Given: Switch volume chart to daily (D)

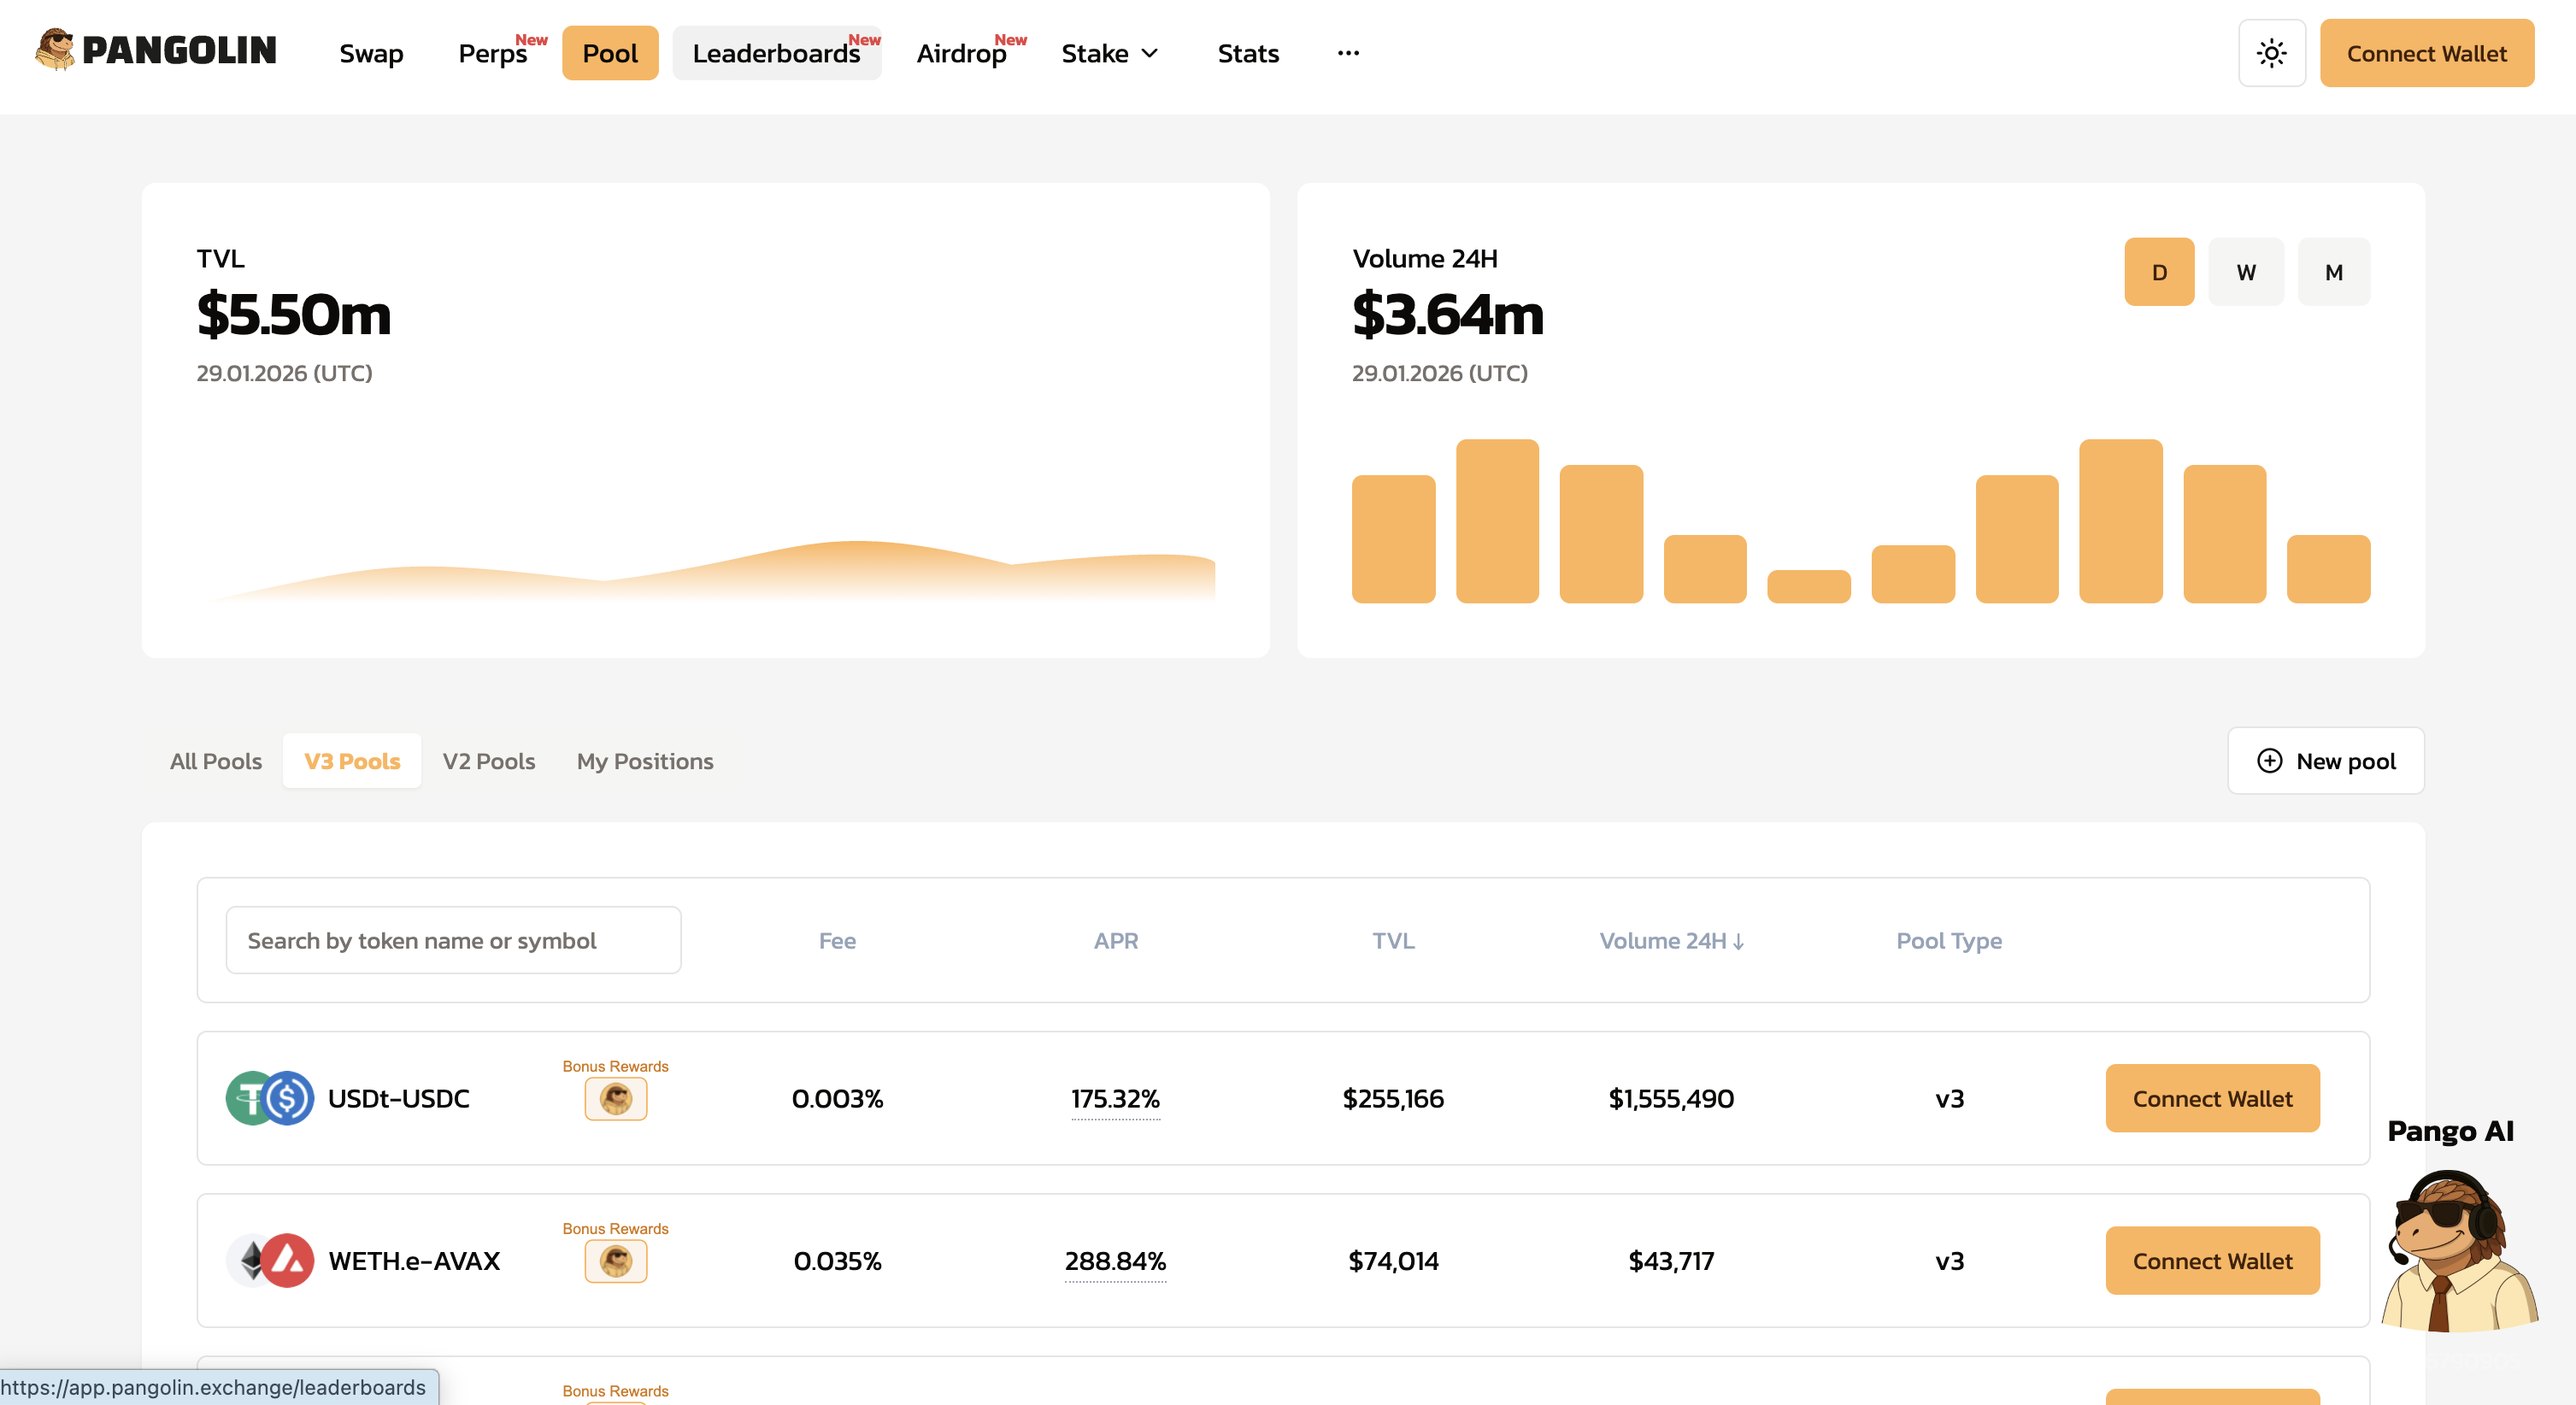Looking at the screenshot, I should coord(2158,272).
